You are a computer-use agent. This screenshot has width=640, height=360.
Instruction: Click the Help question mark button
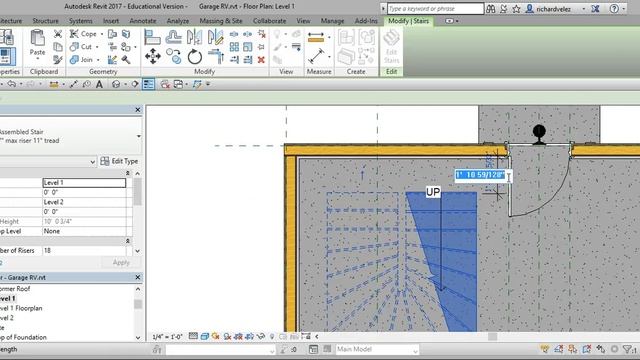pyautogui.click(x=614, y=9)
